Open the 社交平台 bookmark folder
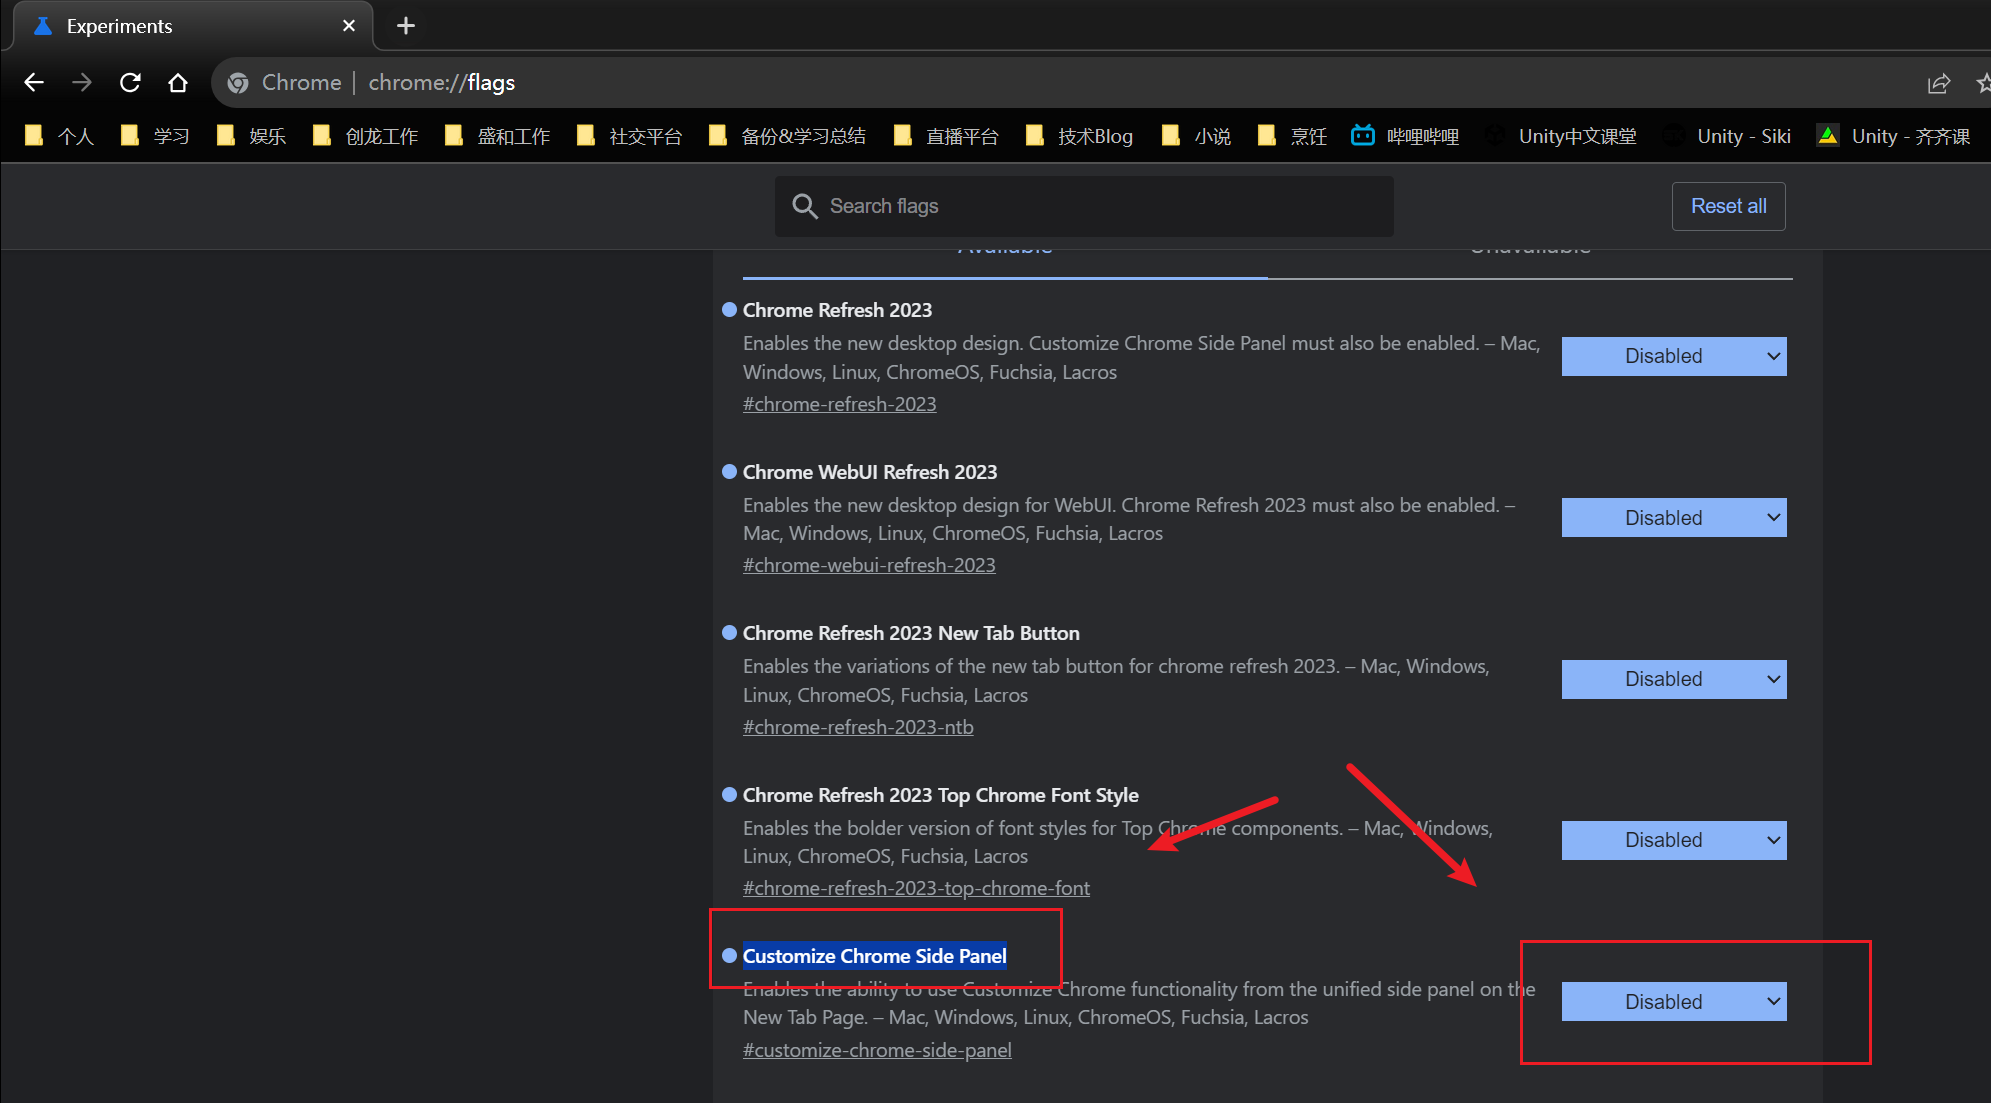Screen dimensions: 1991x1103 coord(630,136)
